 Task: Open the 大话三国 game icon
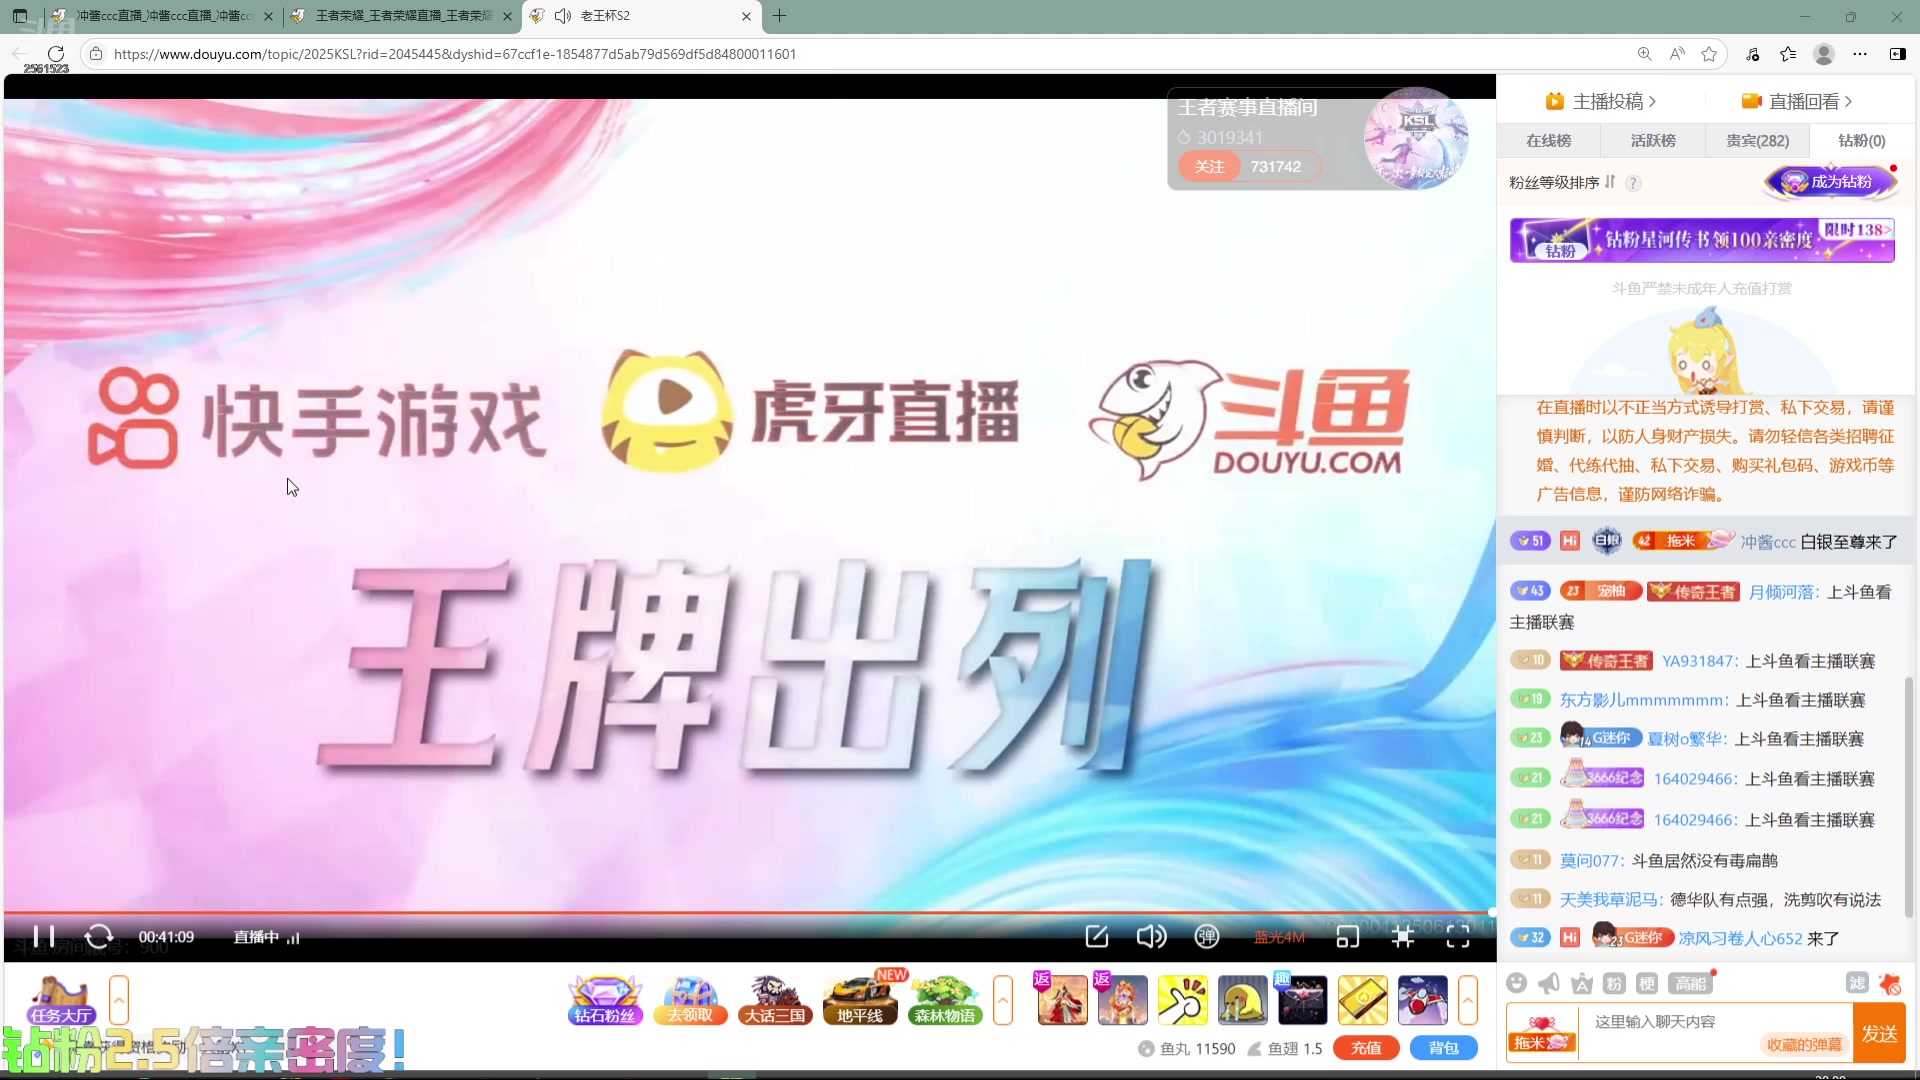[x=774, y=1000]
